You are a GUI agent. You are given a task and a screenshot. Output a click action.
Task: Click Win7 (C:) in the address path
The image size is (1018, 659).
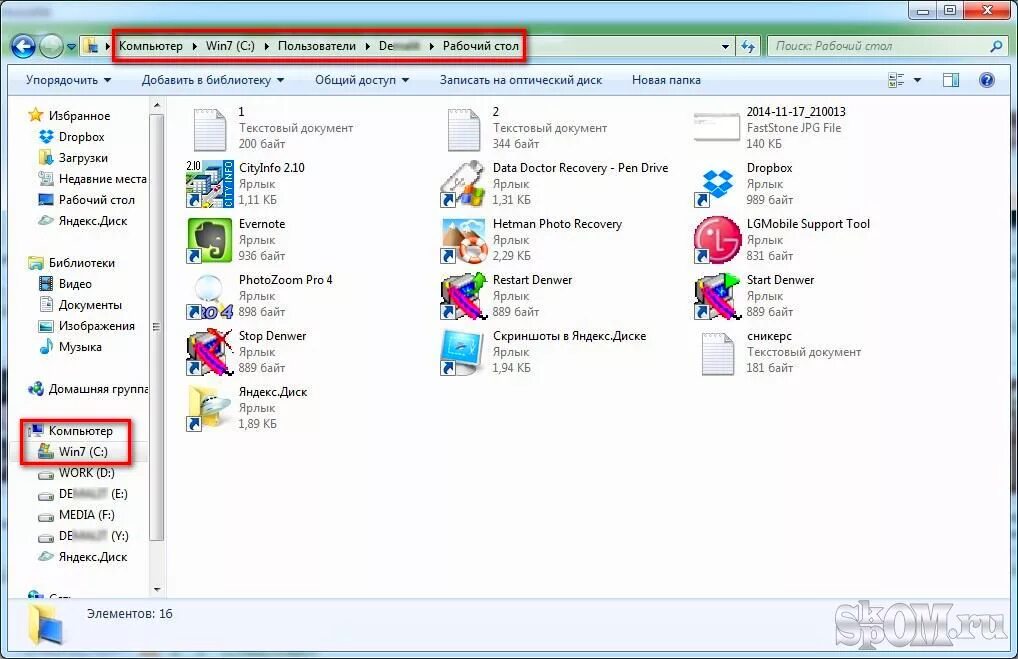coord(230,46)
